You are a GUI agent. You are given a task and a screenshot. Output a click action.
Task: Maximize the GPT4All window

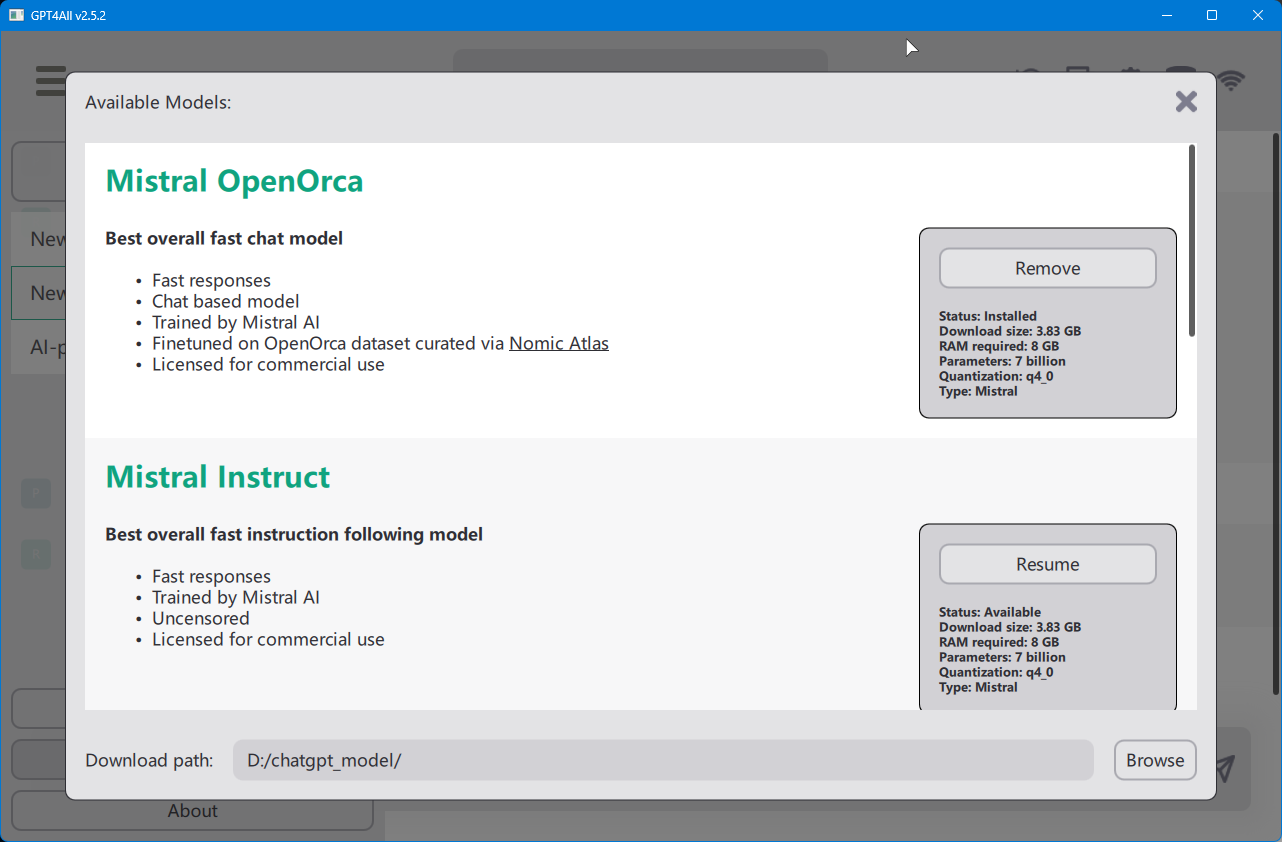(1212, 15)
